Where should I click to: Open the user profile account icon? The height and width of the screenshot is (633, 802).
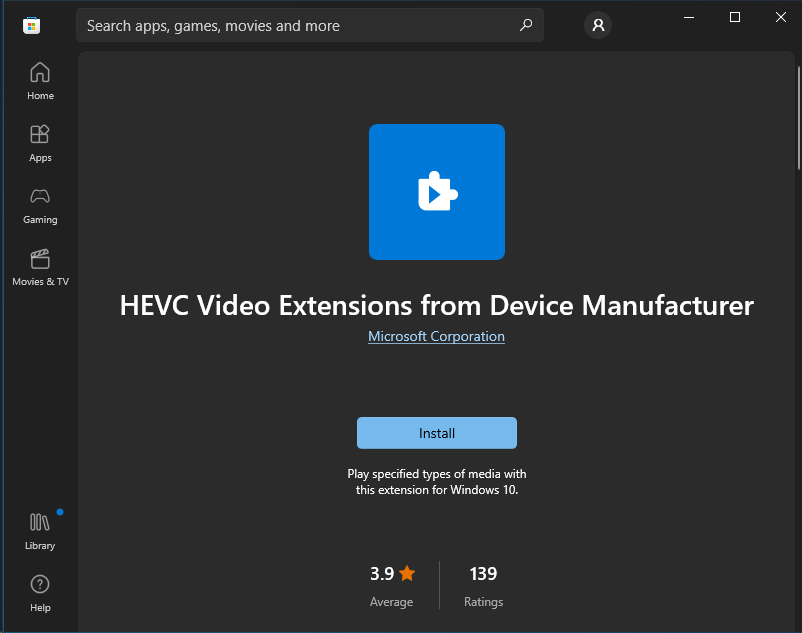click(598, 26)
